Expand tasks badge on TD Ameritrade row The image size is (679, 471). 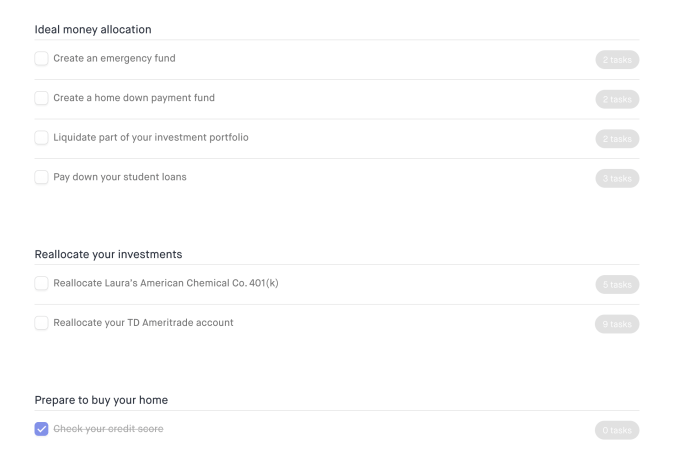coord(616,324)
